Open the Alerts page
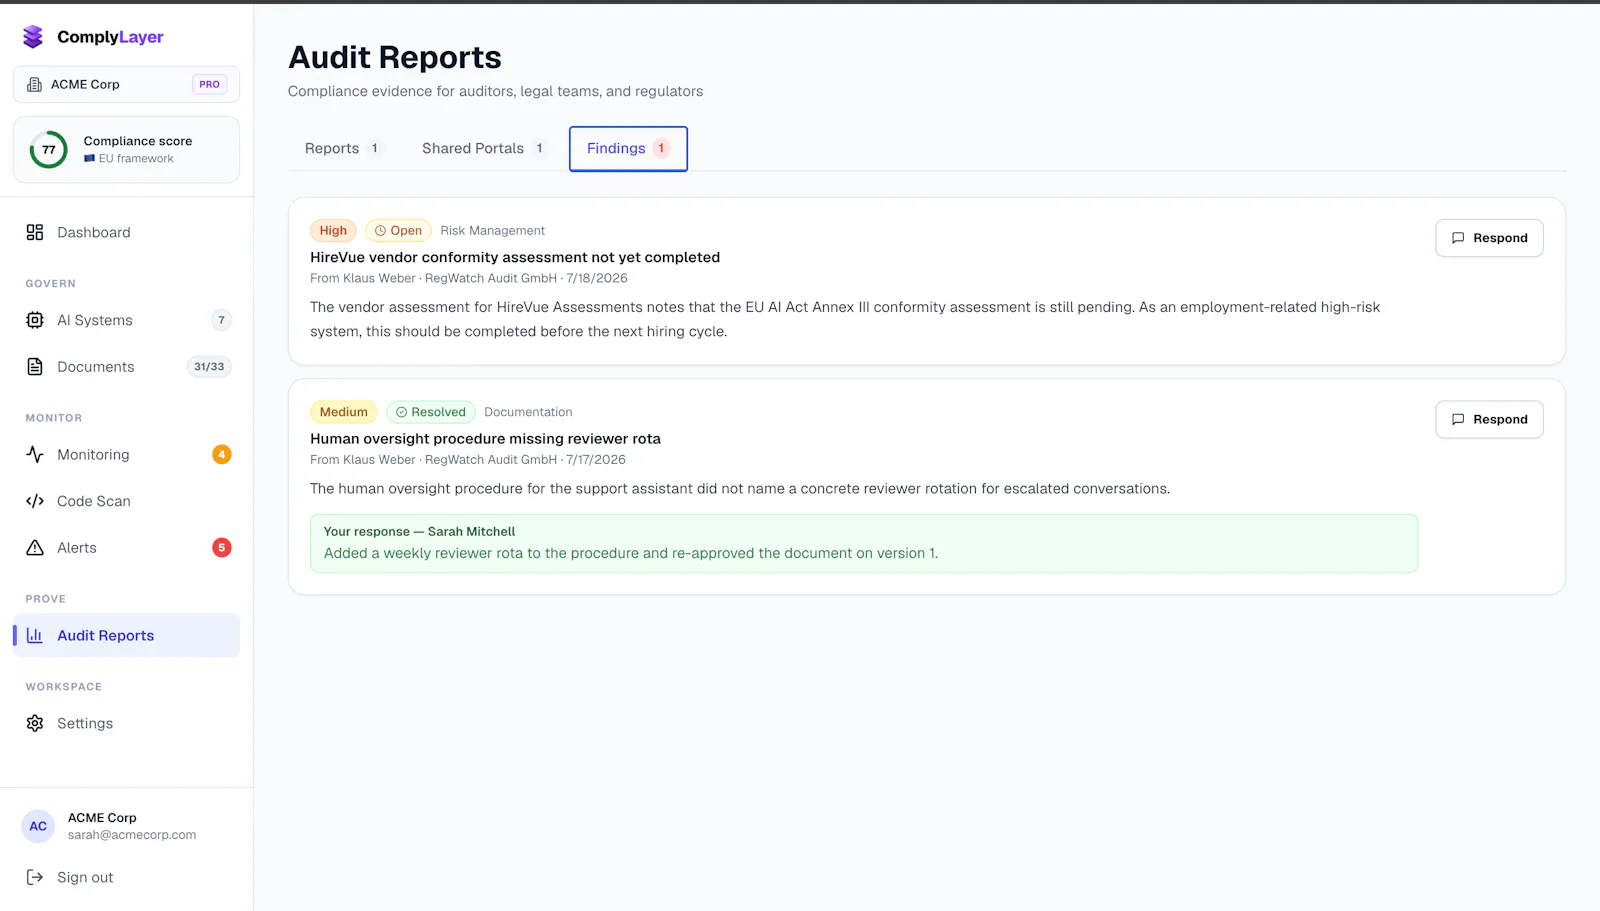 point(126,548)
